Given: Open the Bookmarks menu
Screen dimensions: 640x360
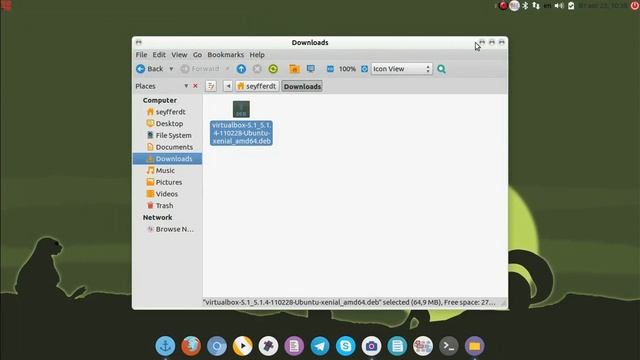Looking at the screenshot, I should [x=225, y=55].
